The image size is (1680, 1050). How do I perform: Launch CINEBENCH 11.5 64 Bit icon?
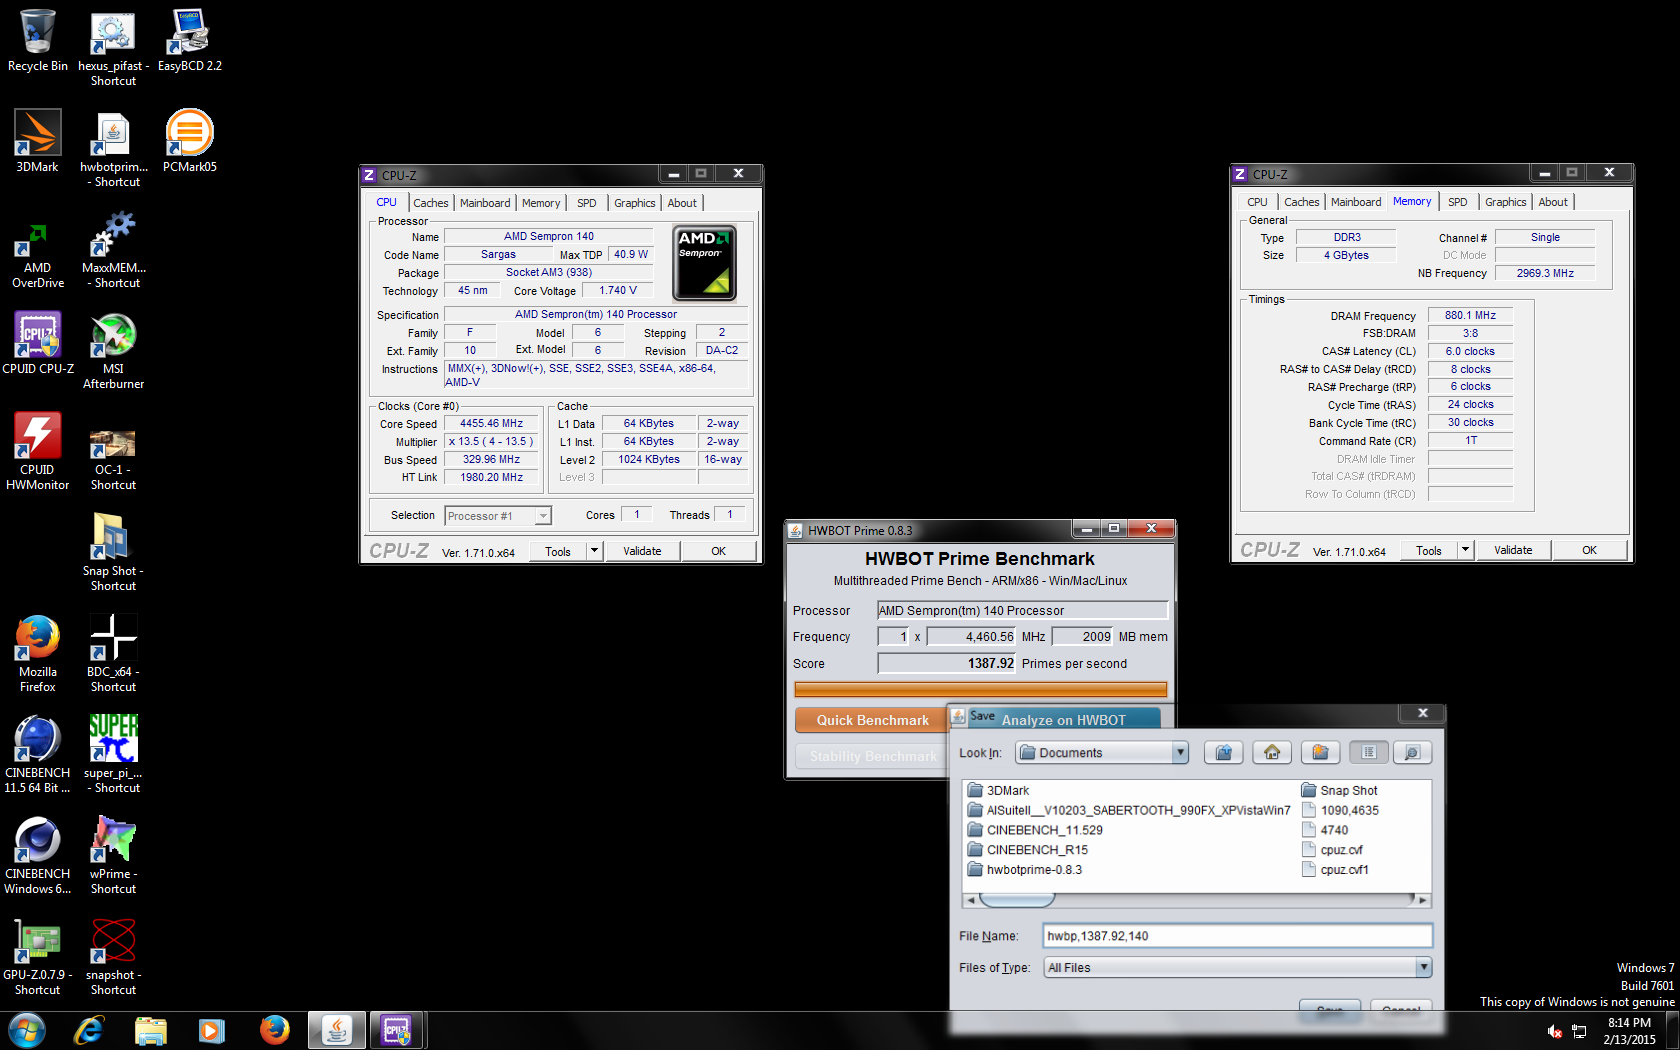coord(38,755)
